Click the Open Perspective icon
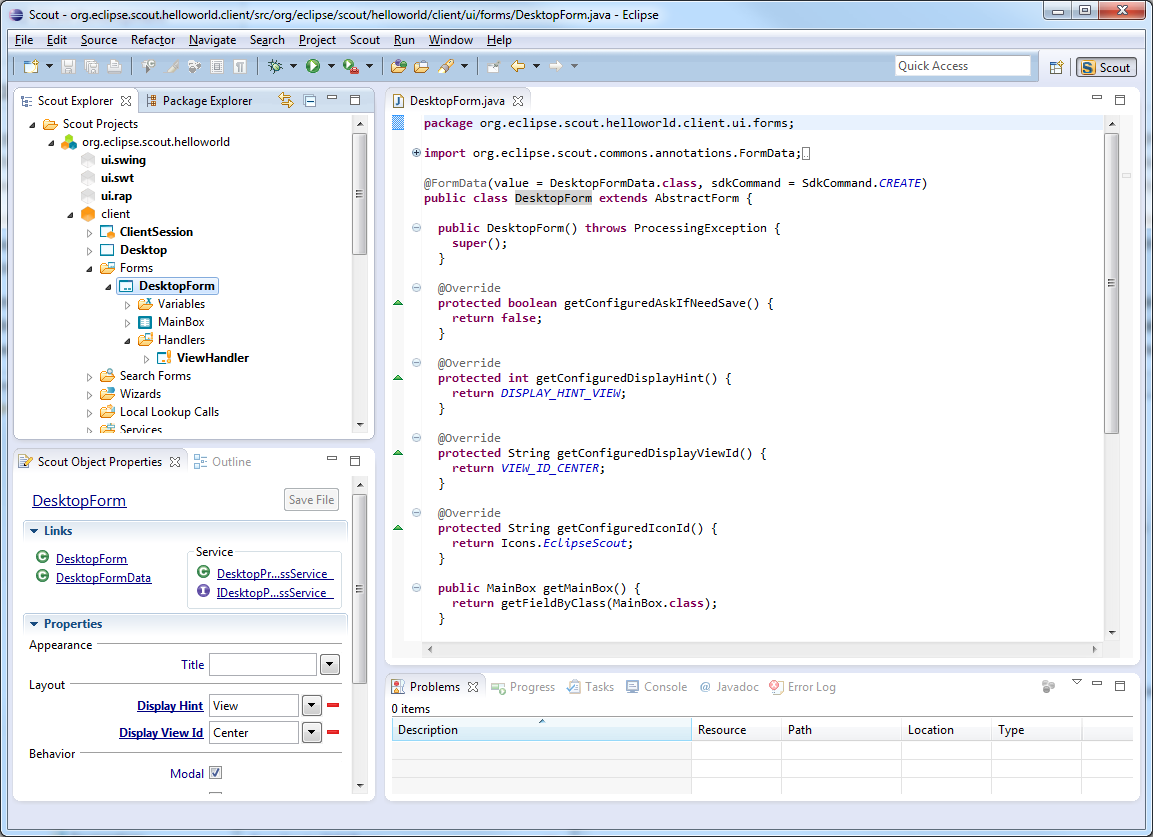Viewport: 1153px width, 837px height. pyautogui.click(x=1057, y=67)
